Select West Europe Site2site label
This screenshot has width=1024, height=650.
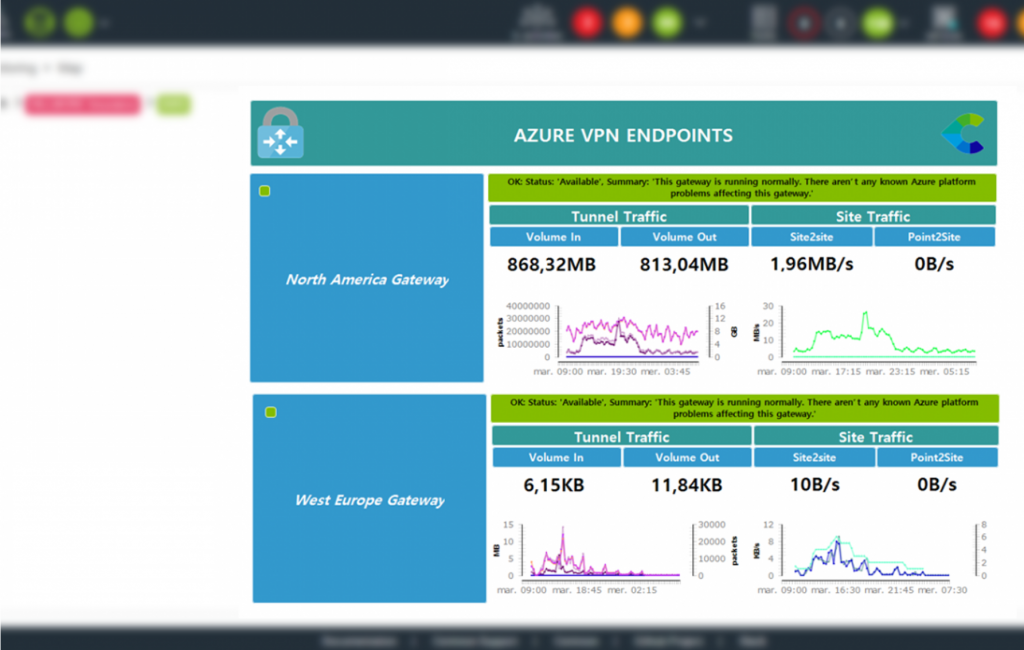click(x=814, y=458)
